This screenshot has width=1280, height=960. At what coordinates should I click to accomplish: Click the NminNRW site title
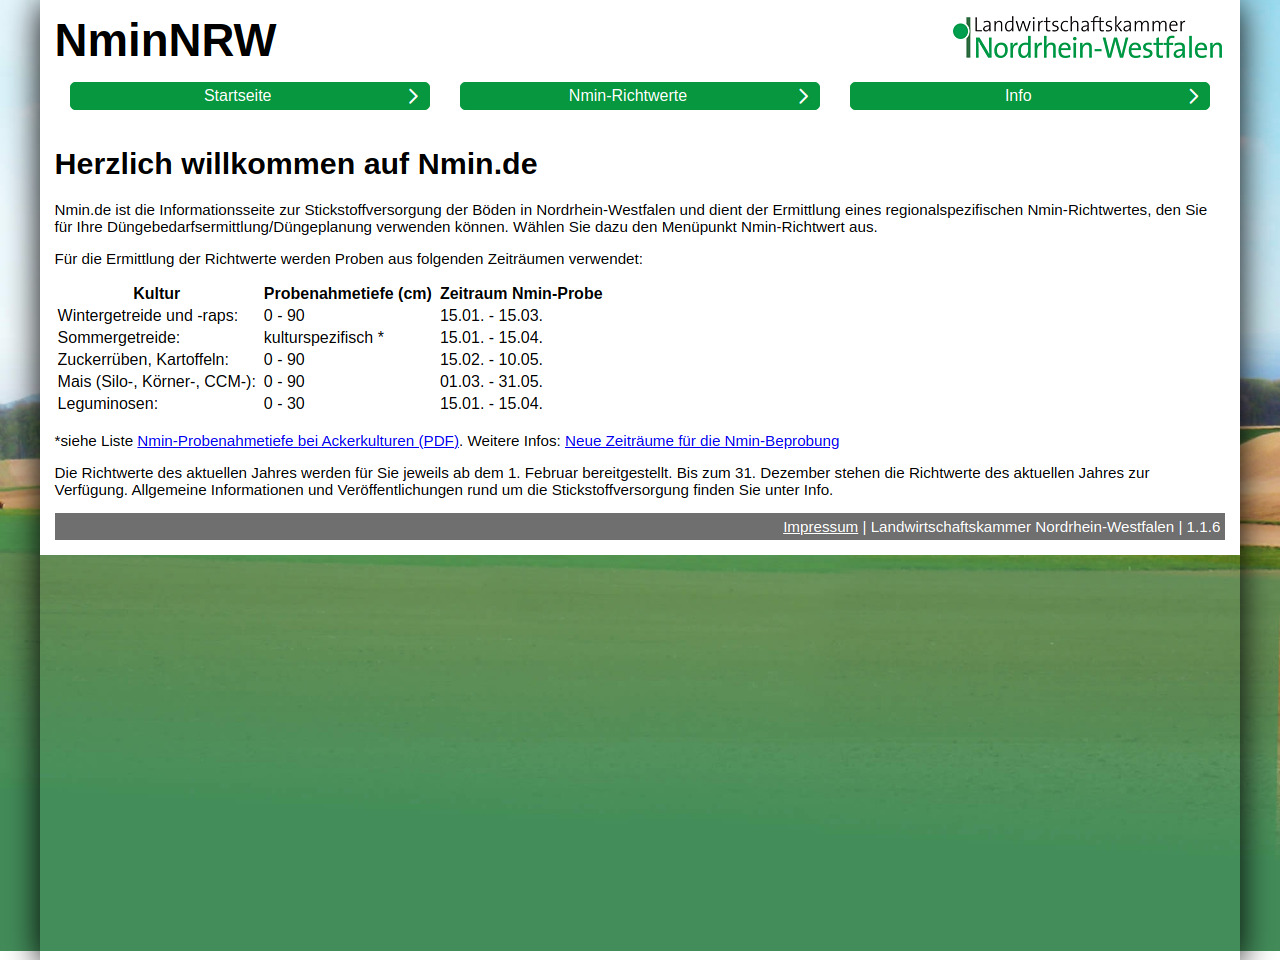click(x=165, y=41)
